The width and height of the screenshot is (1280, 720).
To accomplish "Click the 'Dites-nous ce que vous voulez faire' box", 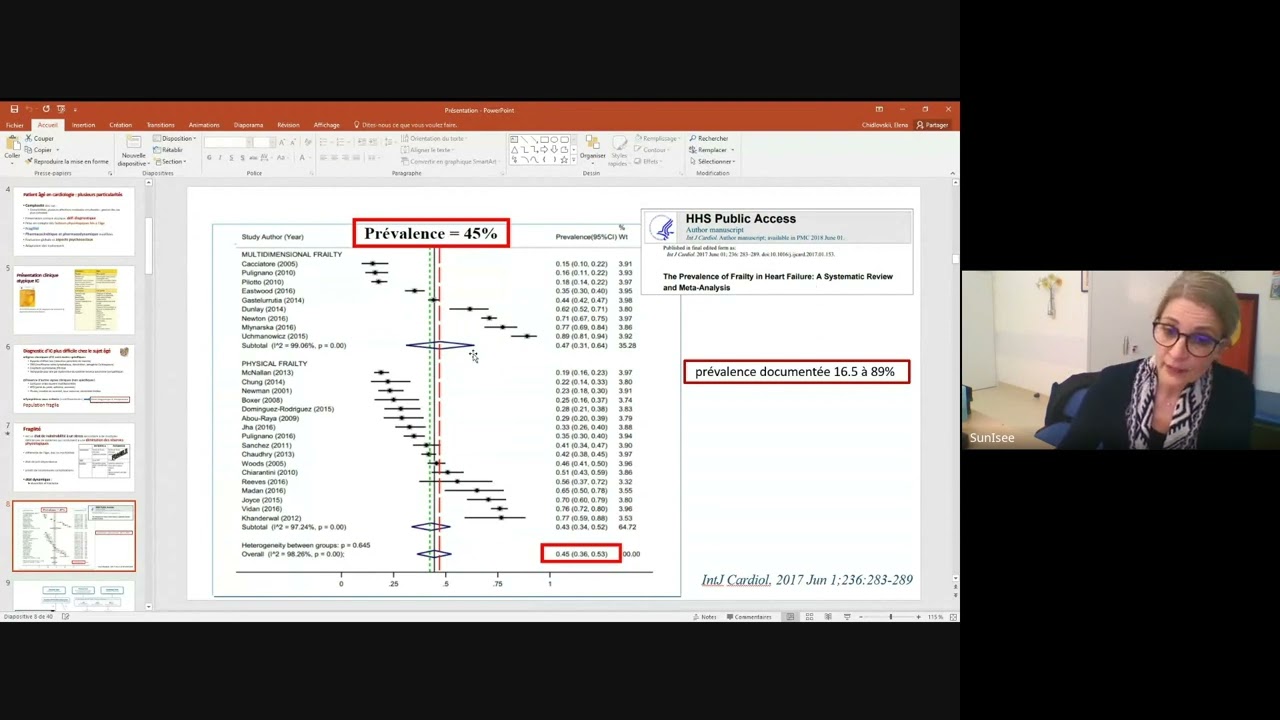I will coord(406,125).
